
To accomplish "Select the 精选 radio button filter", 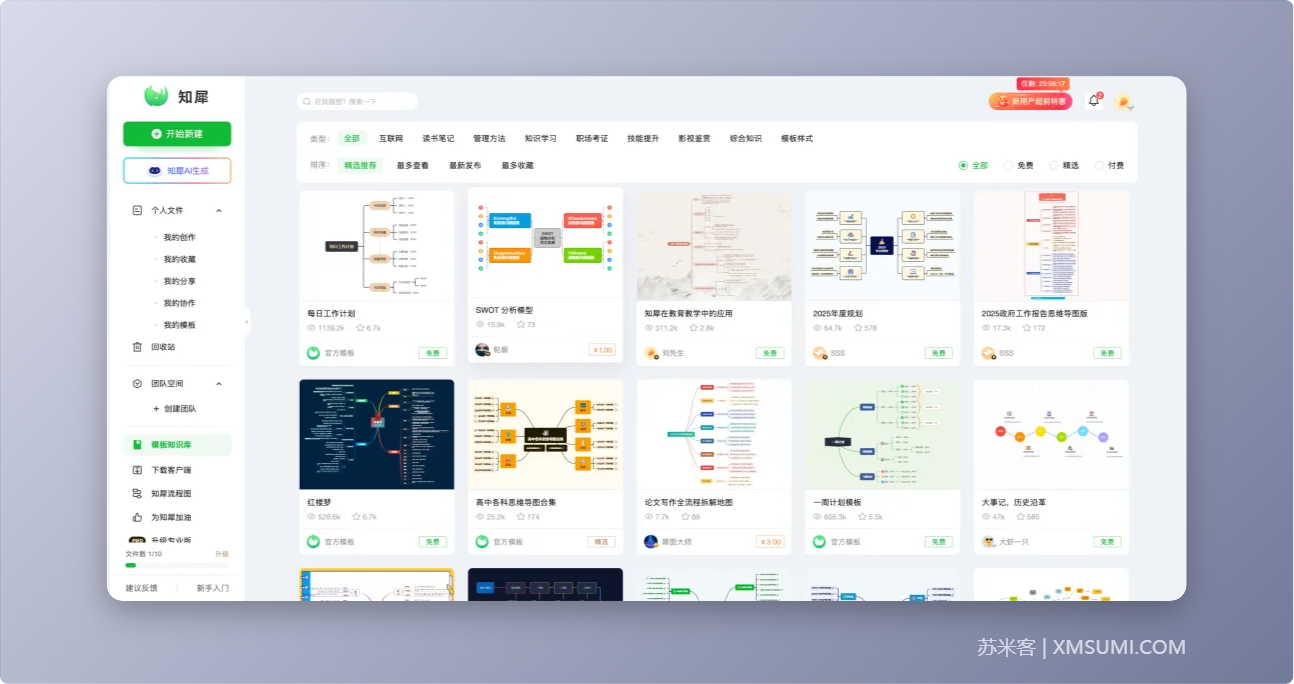I will [x=1054, y=166].
